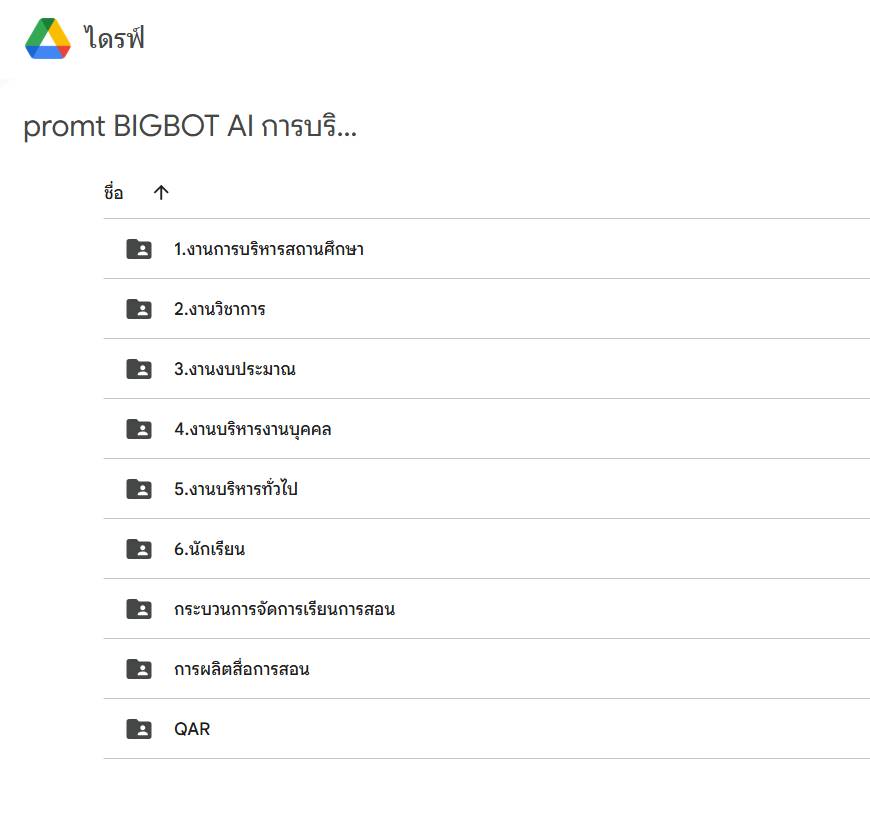Click the folder icon beside กระบวนการจัดการเรียนการสอน

click(x=139, y=609)
